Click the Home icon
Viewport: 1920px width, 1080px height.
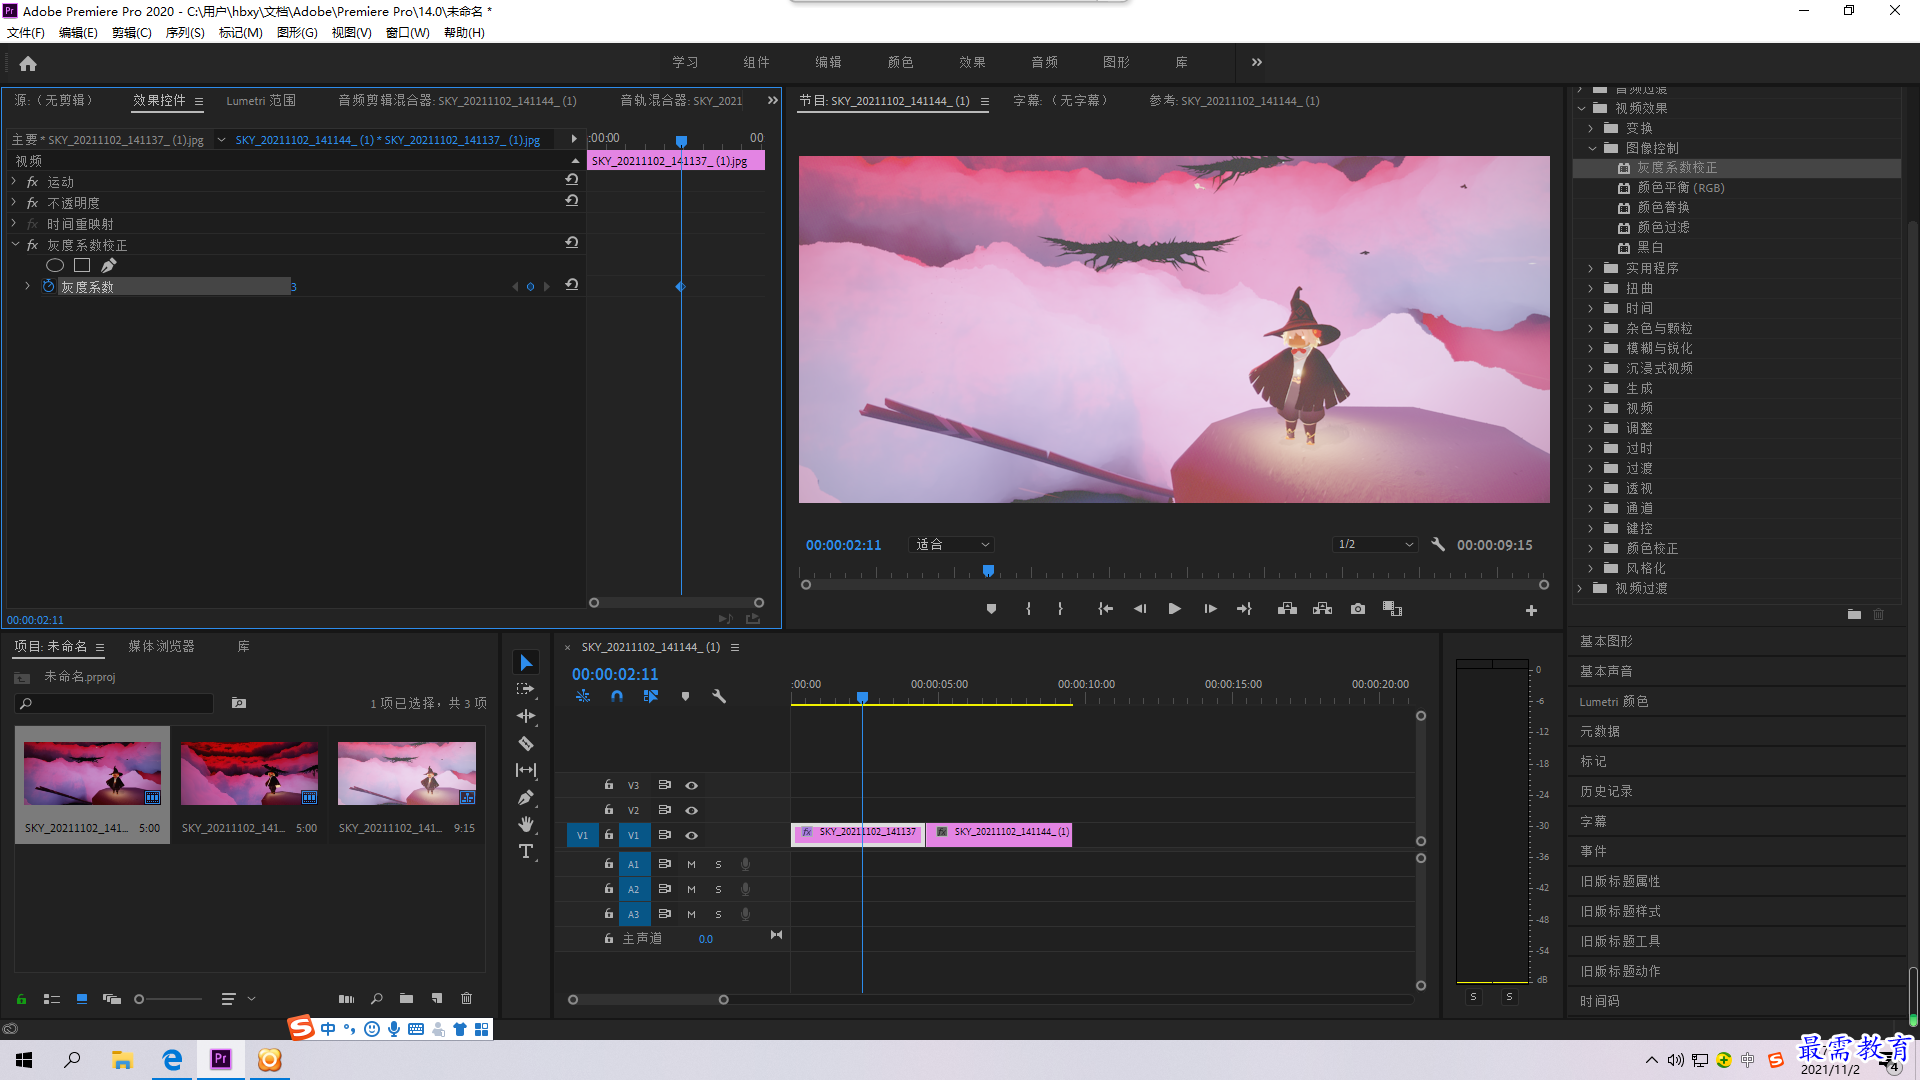pos(28,63)
